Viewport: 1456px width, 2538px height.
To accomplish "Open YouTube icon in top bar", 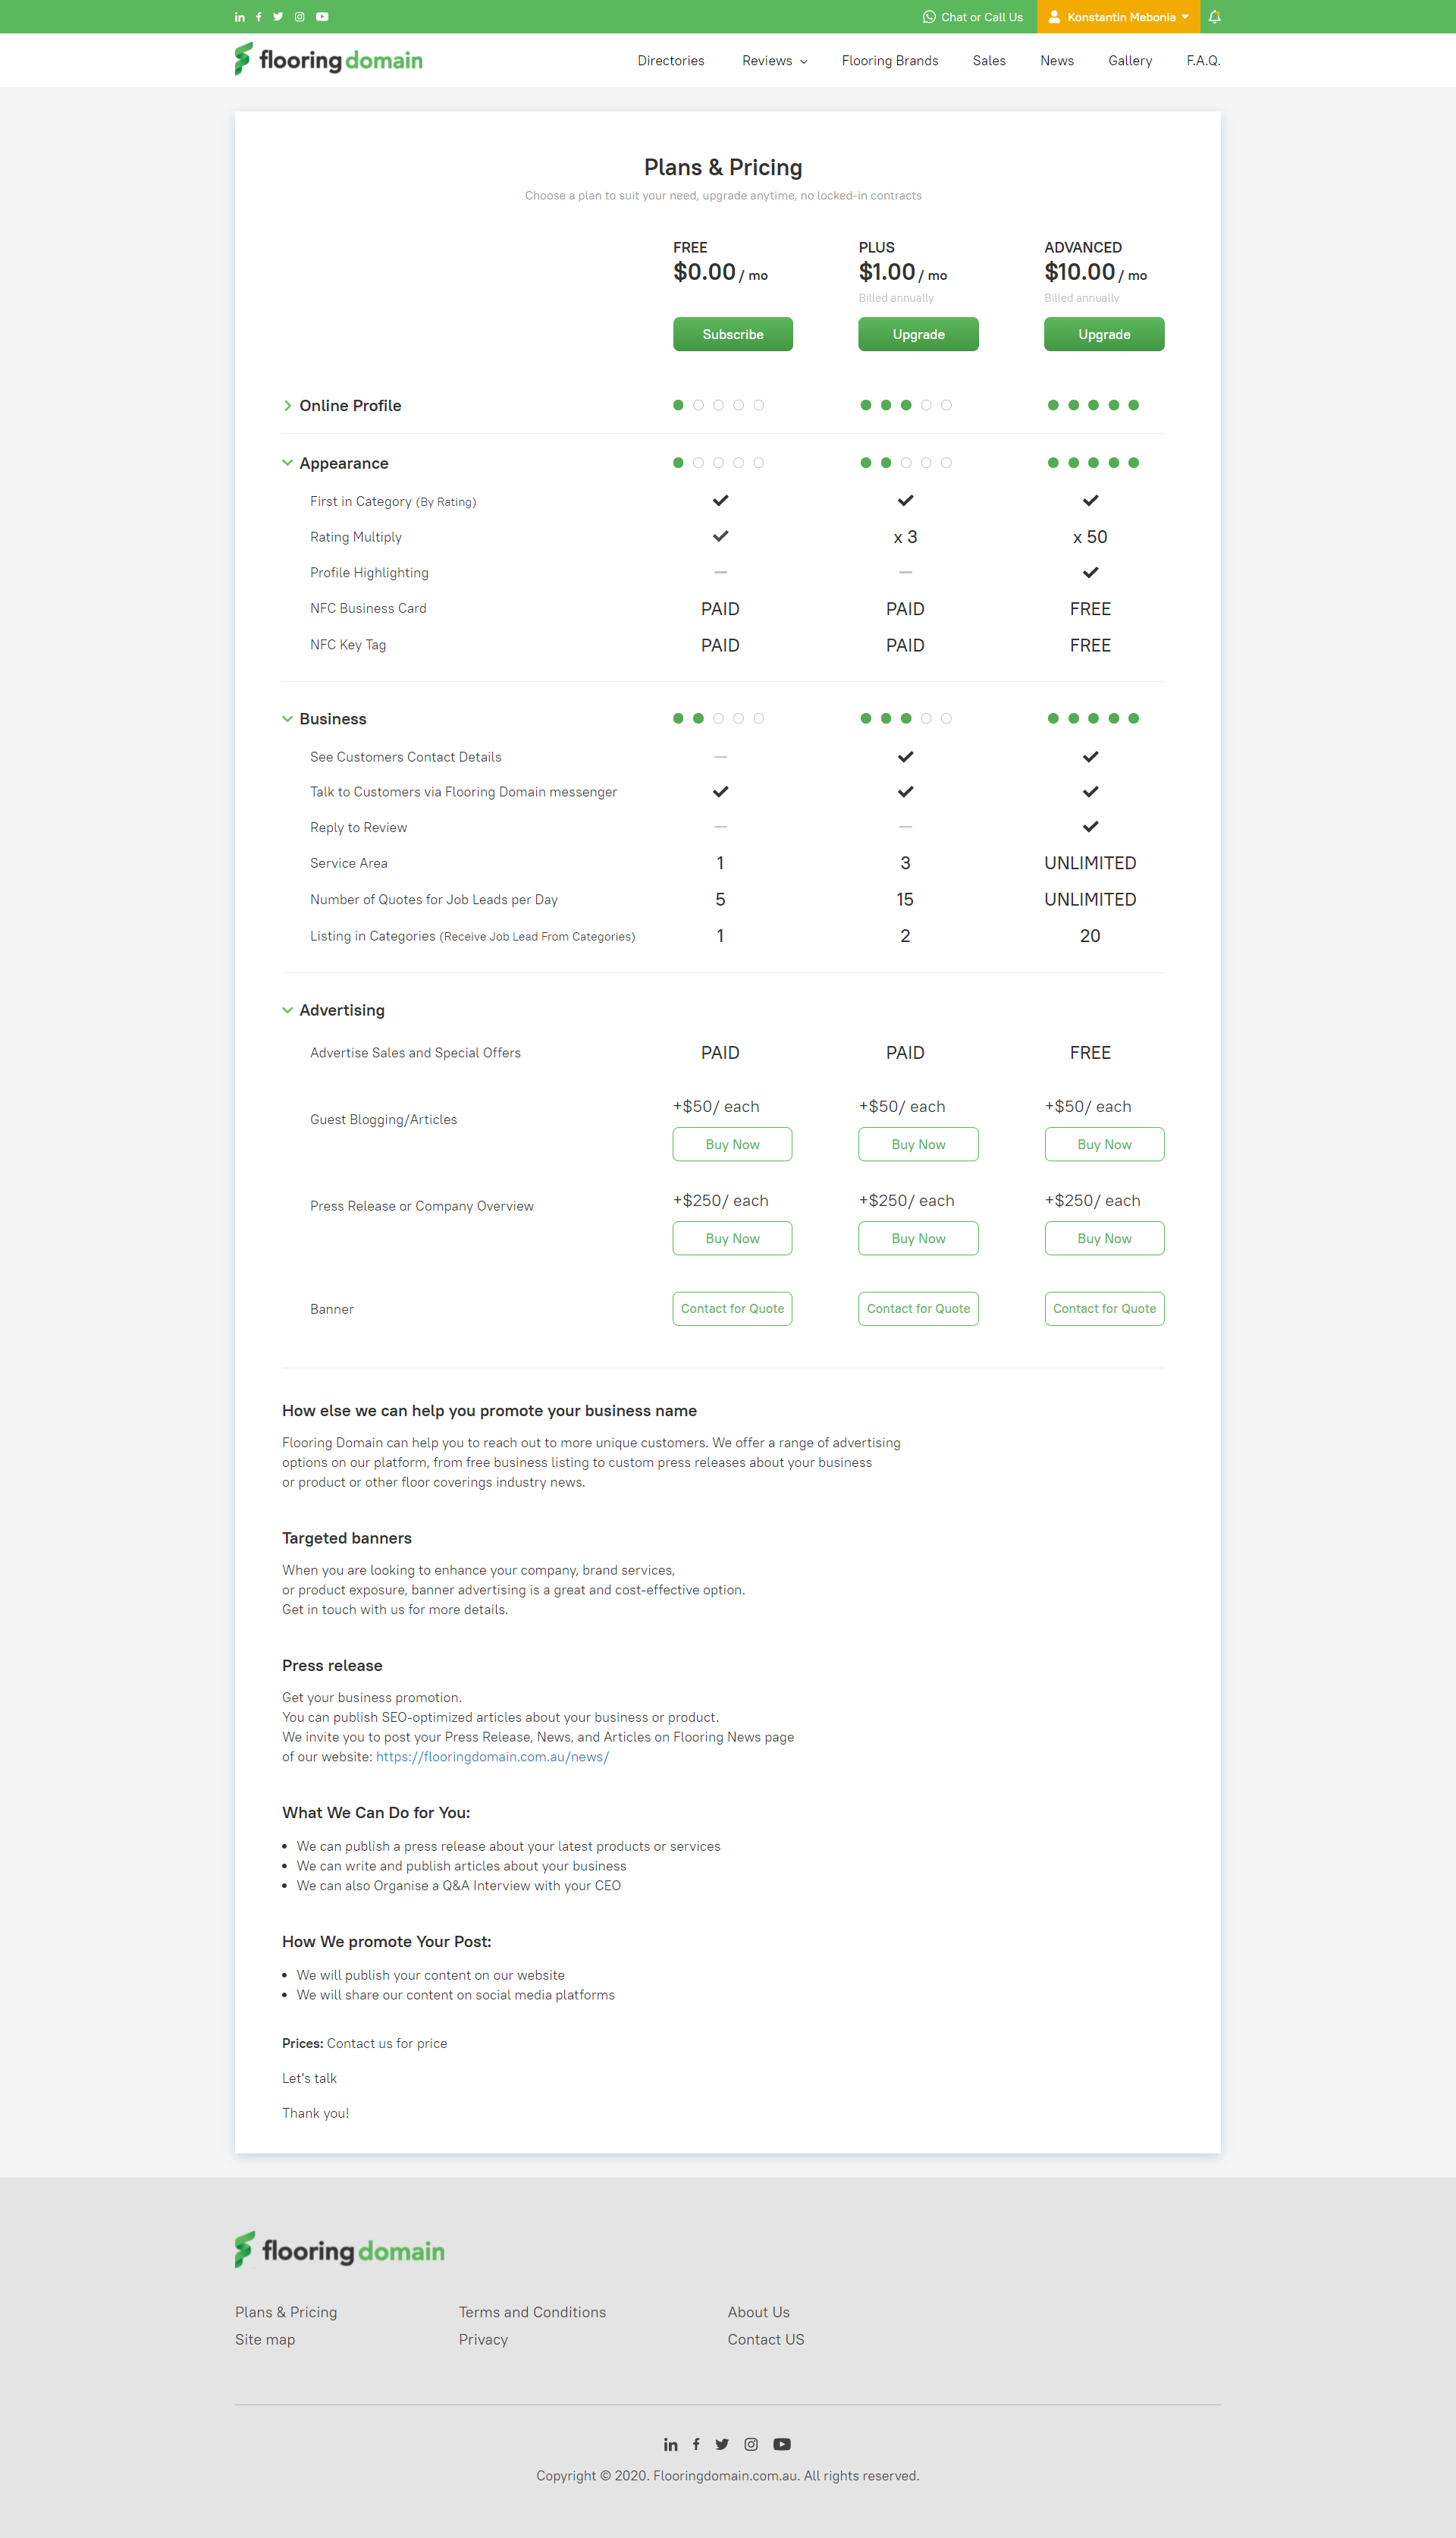I will 322,17.
